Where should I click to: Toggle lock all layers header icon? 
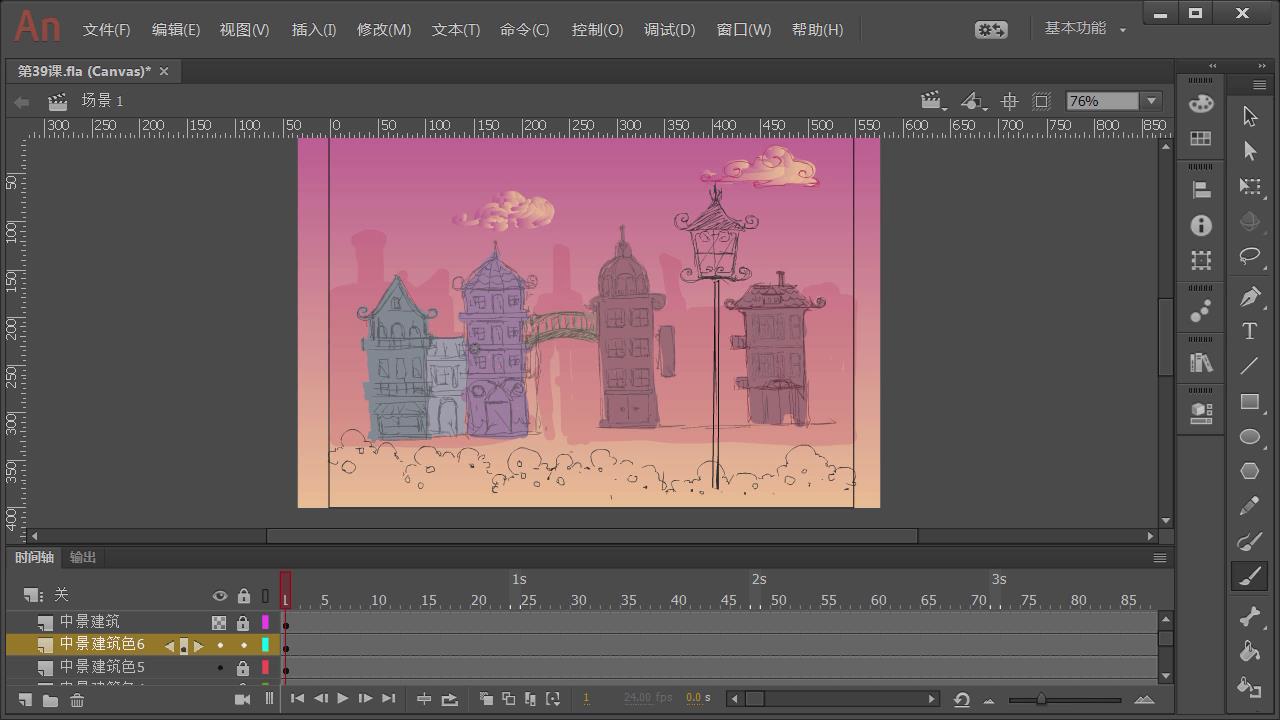click(x=243, y=596)
